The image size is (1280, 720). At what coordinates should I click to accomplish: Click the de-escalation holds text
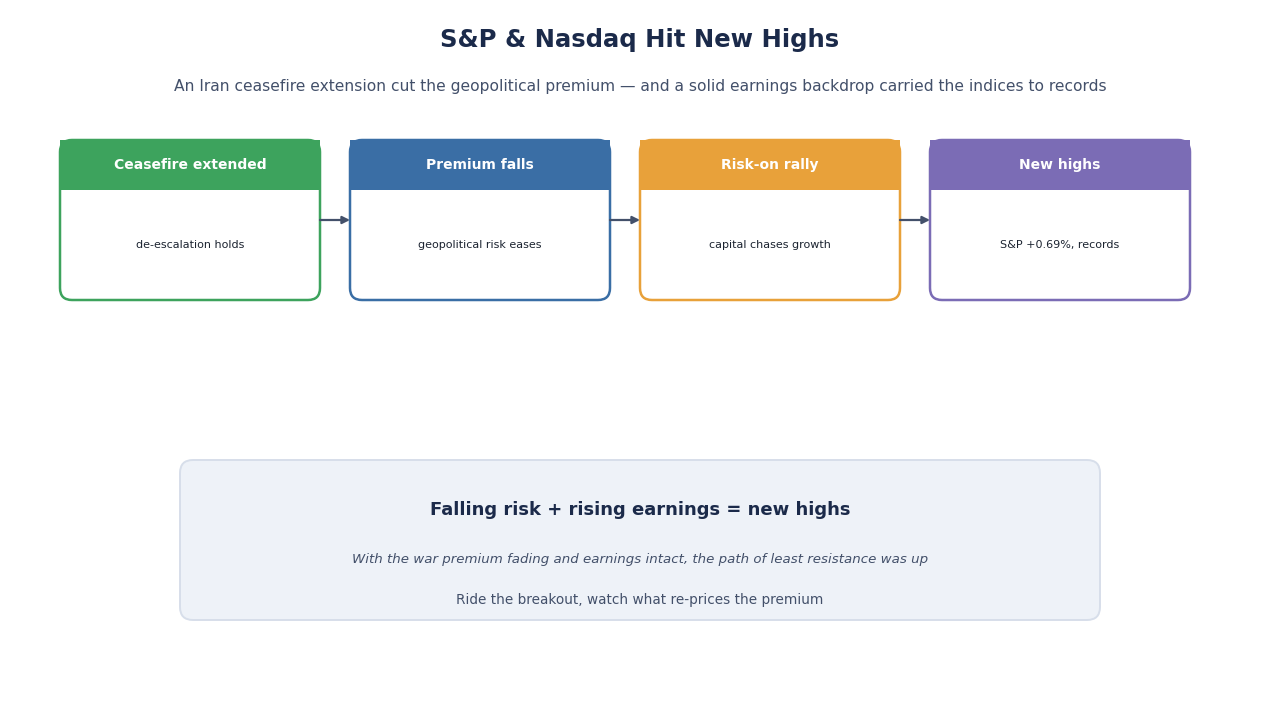190,245
